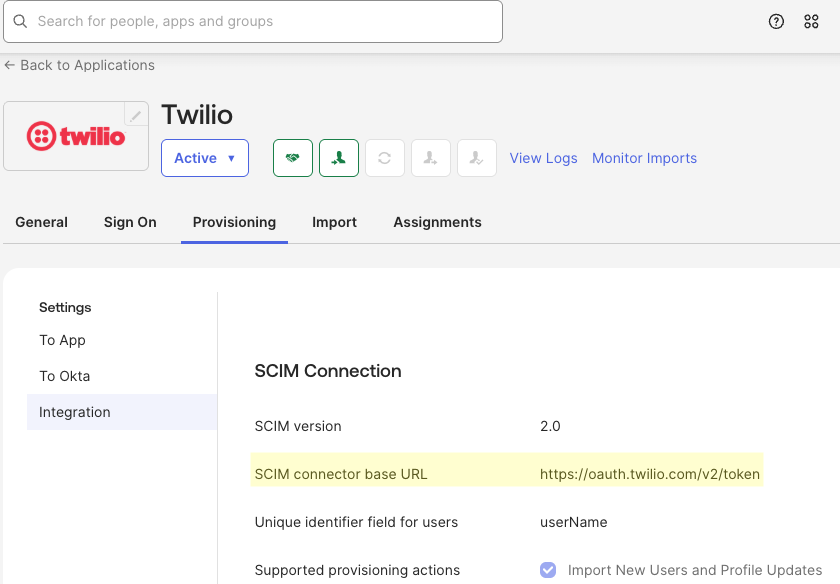
Task: Click the refresh sync icon button
Action: click(x=385, y=158)
